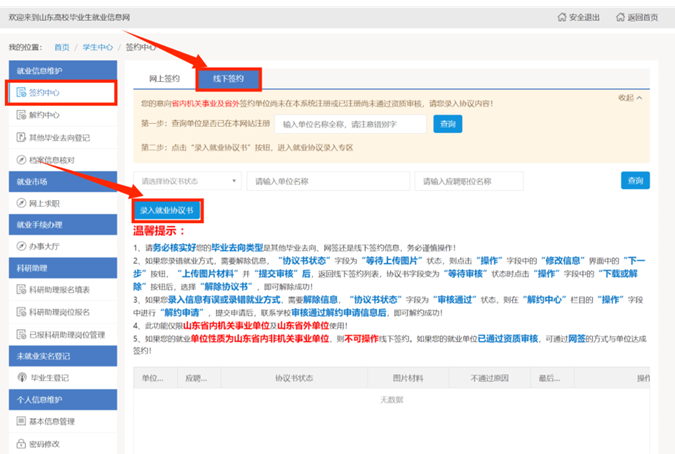Open the 毕业生登记 item icon
The width and height of the screenshot is (675, 454).
coord(21,377)
